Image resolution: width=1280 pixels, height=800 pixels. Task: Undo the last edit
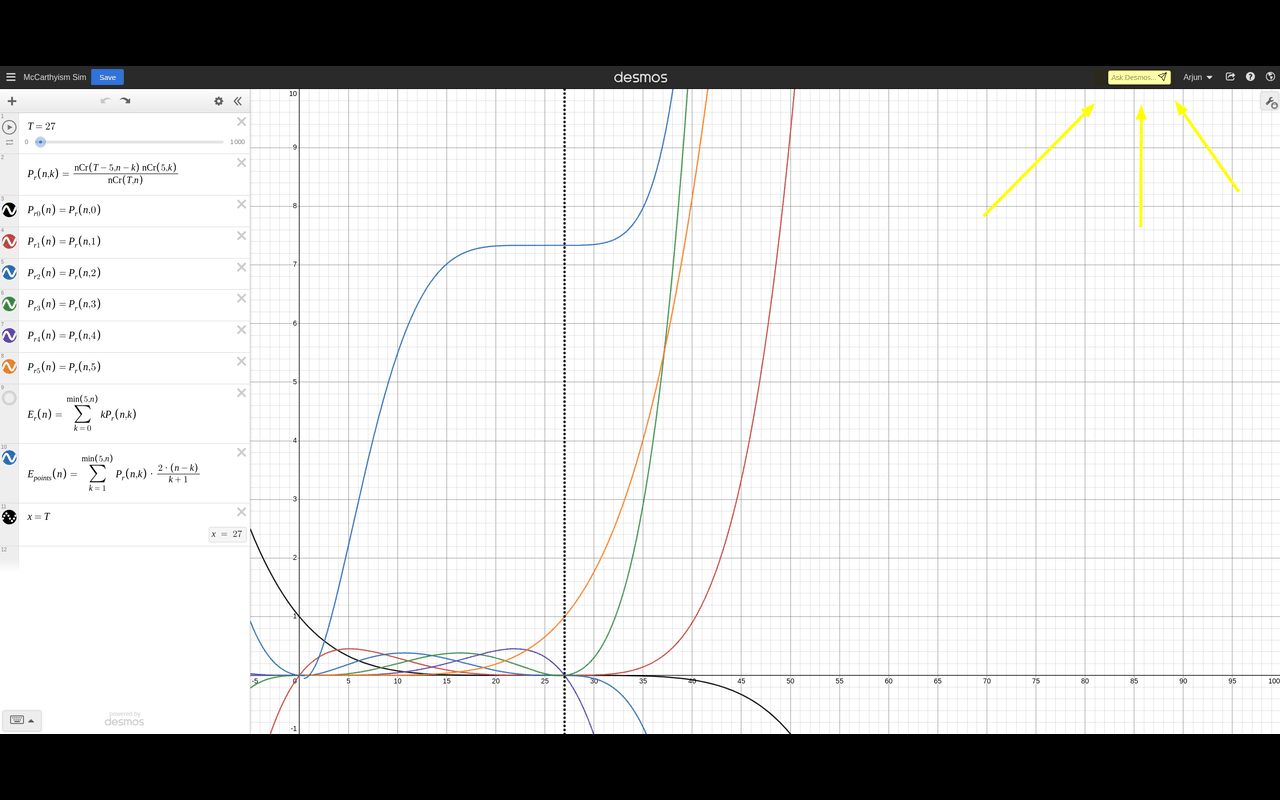coord(105,101)
